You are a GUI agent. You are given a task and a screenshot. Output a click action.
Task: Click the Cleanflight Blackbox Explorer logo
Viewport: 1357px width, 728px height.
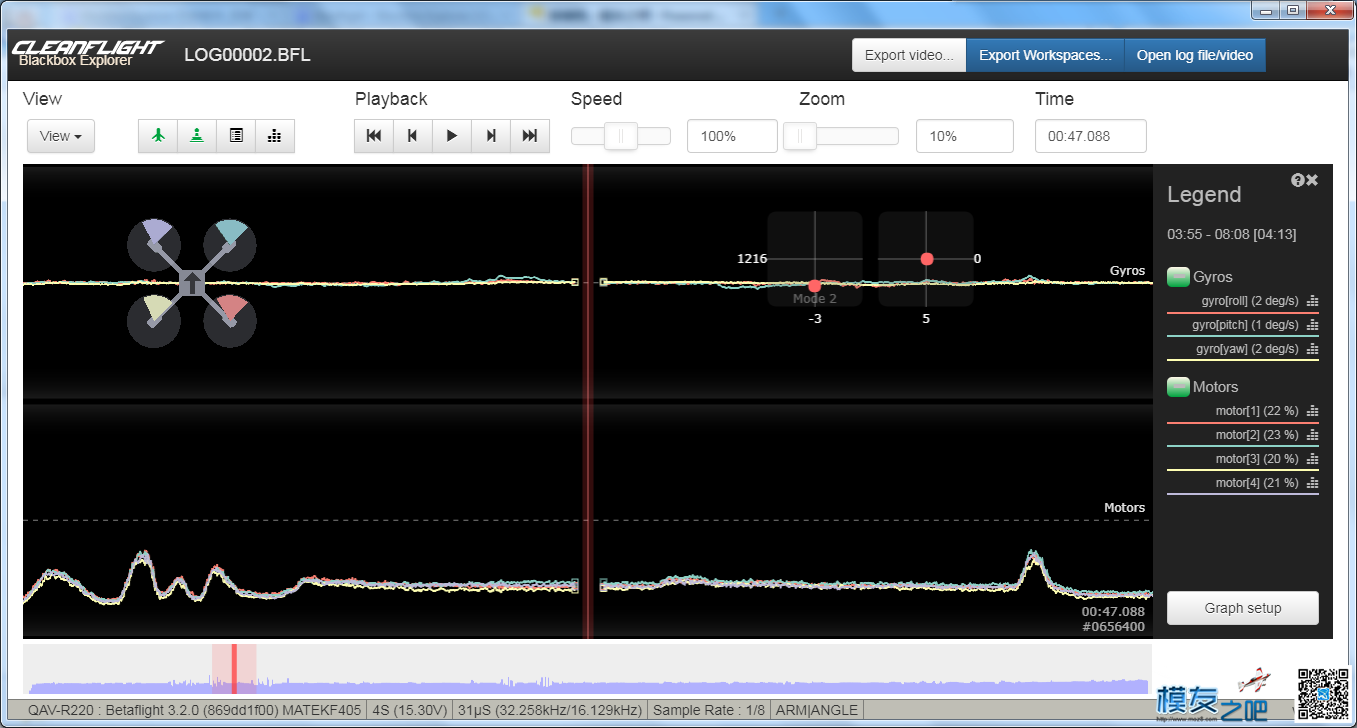pos(87,53)
